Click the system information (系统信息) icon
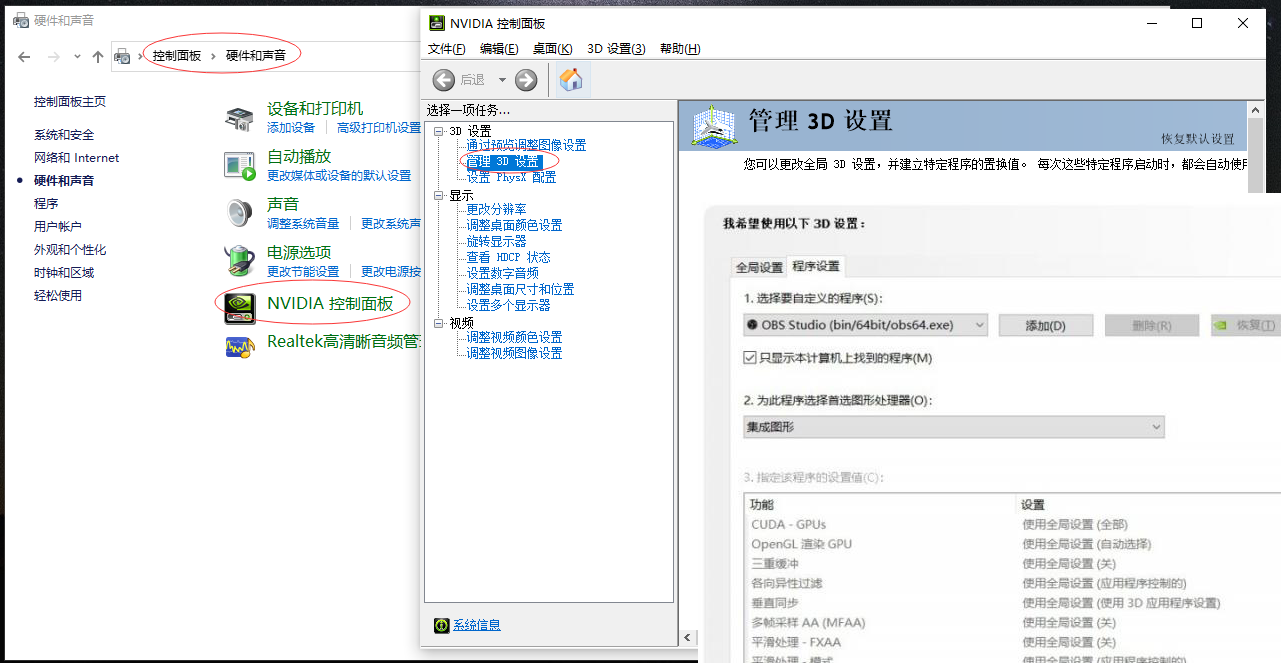The width and height of the screenshot is (1281, 663). point(441,625)
